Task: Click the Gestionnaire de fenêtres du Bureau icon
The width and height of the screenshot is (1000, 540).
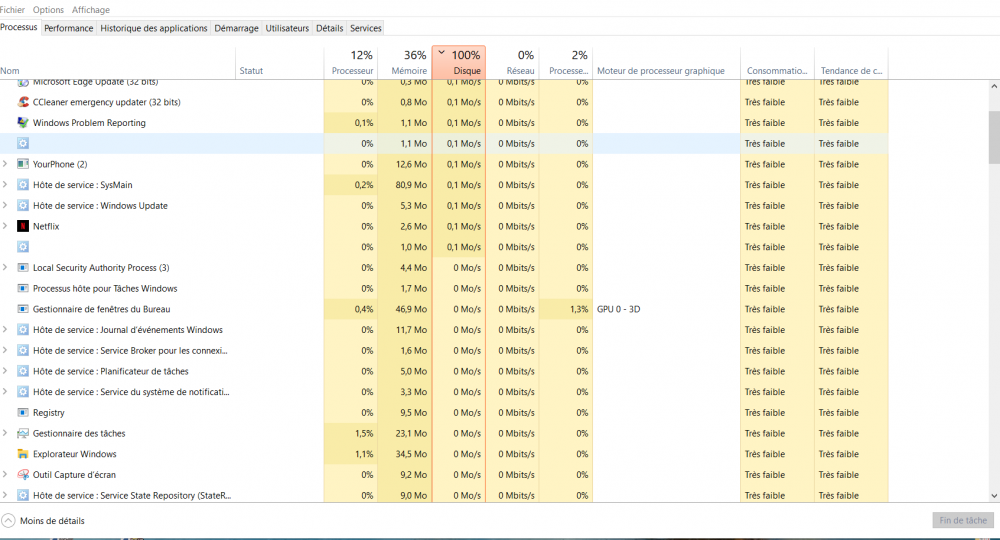Action: click(23, 309)
